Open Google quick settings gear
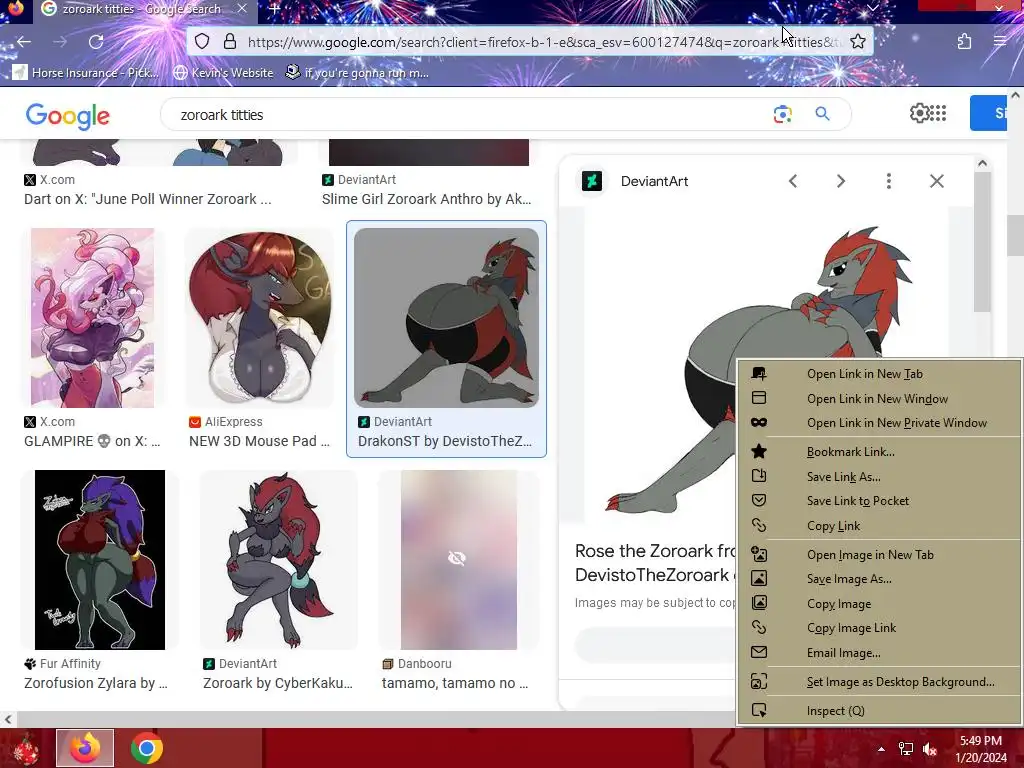 tap(919, 113)
